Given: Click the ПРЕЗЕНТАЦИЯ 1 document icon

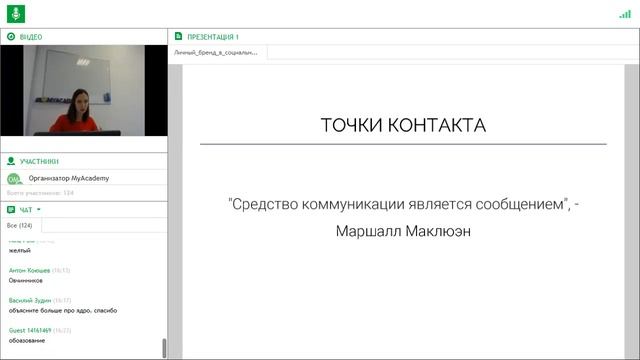Looking at the screenshot, I should tap(178, 36).
